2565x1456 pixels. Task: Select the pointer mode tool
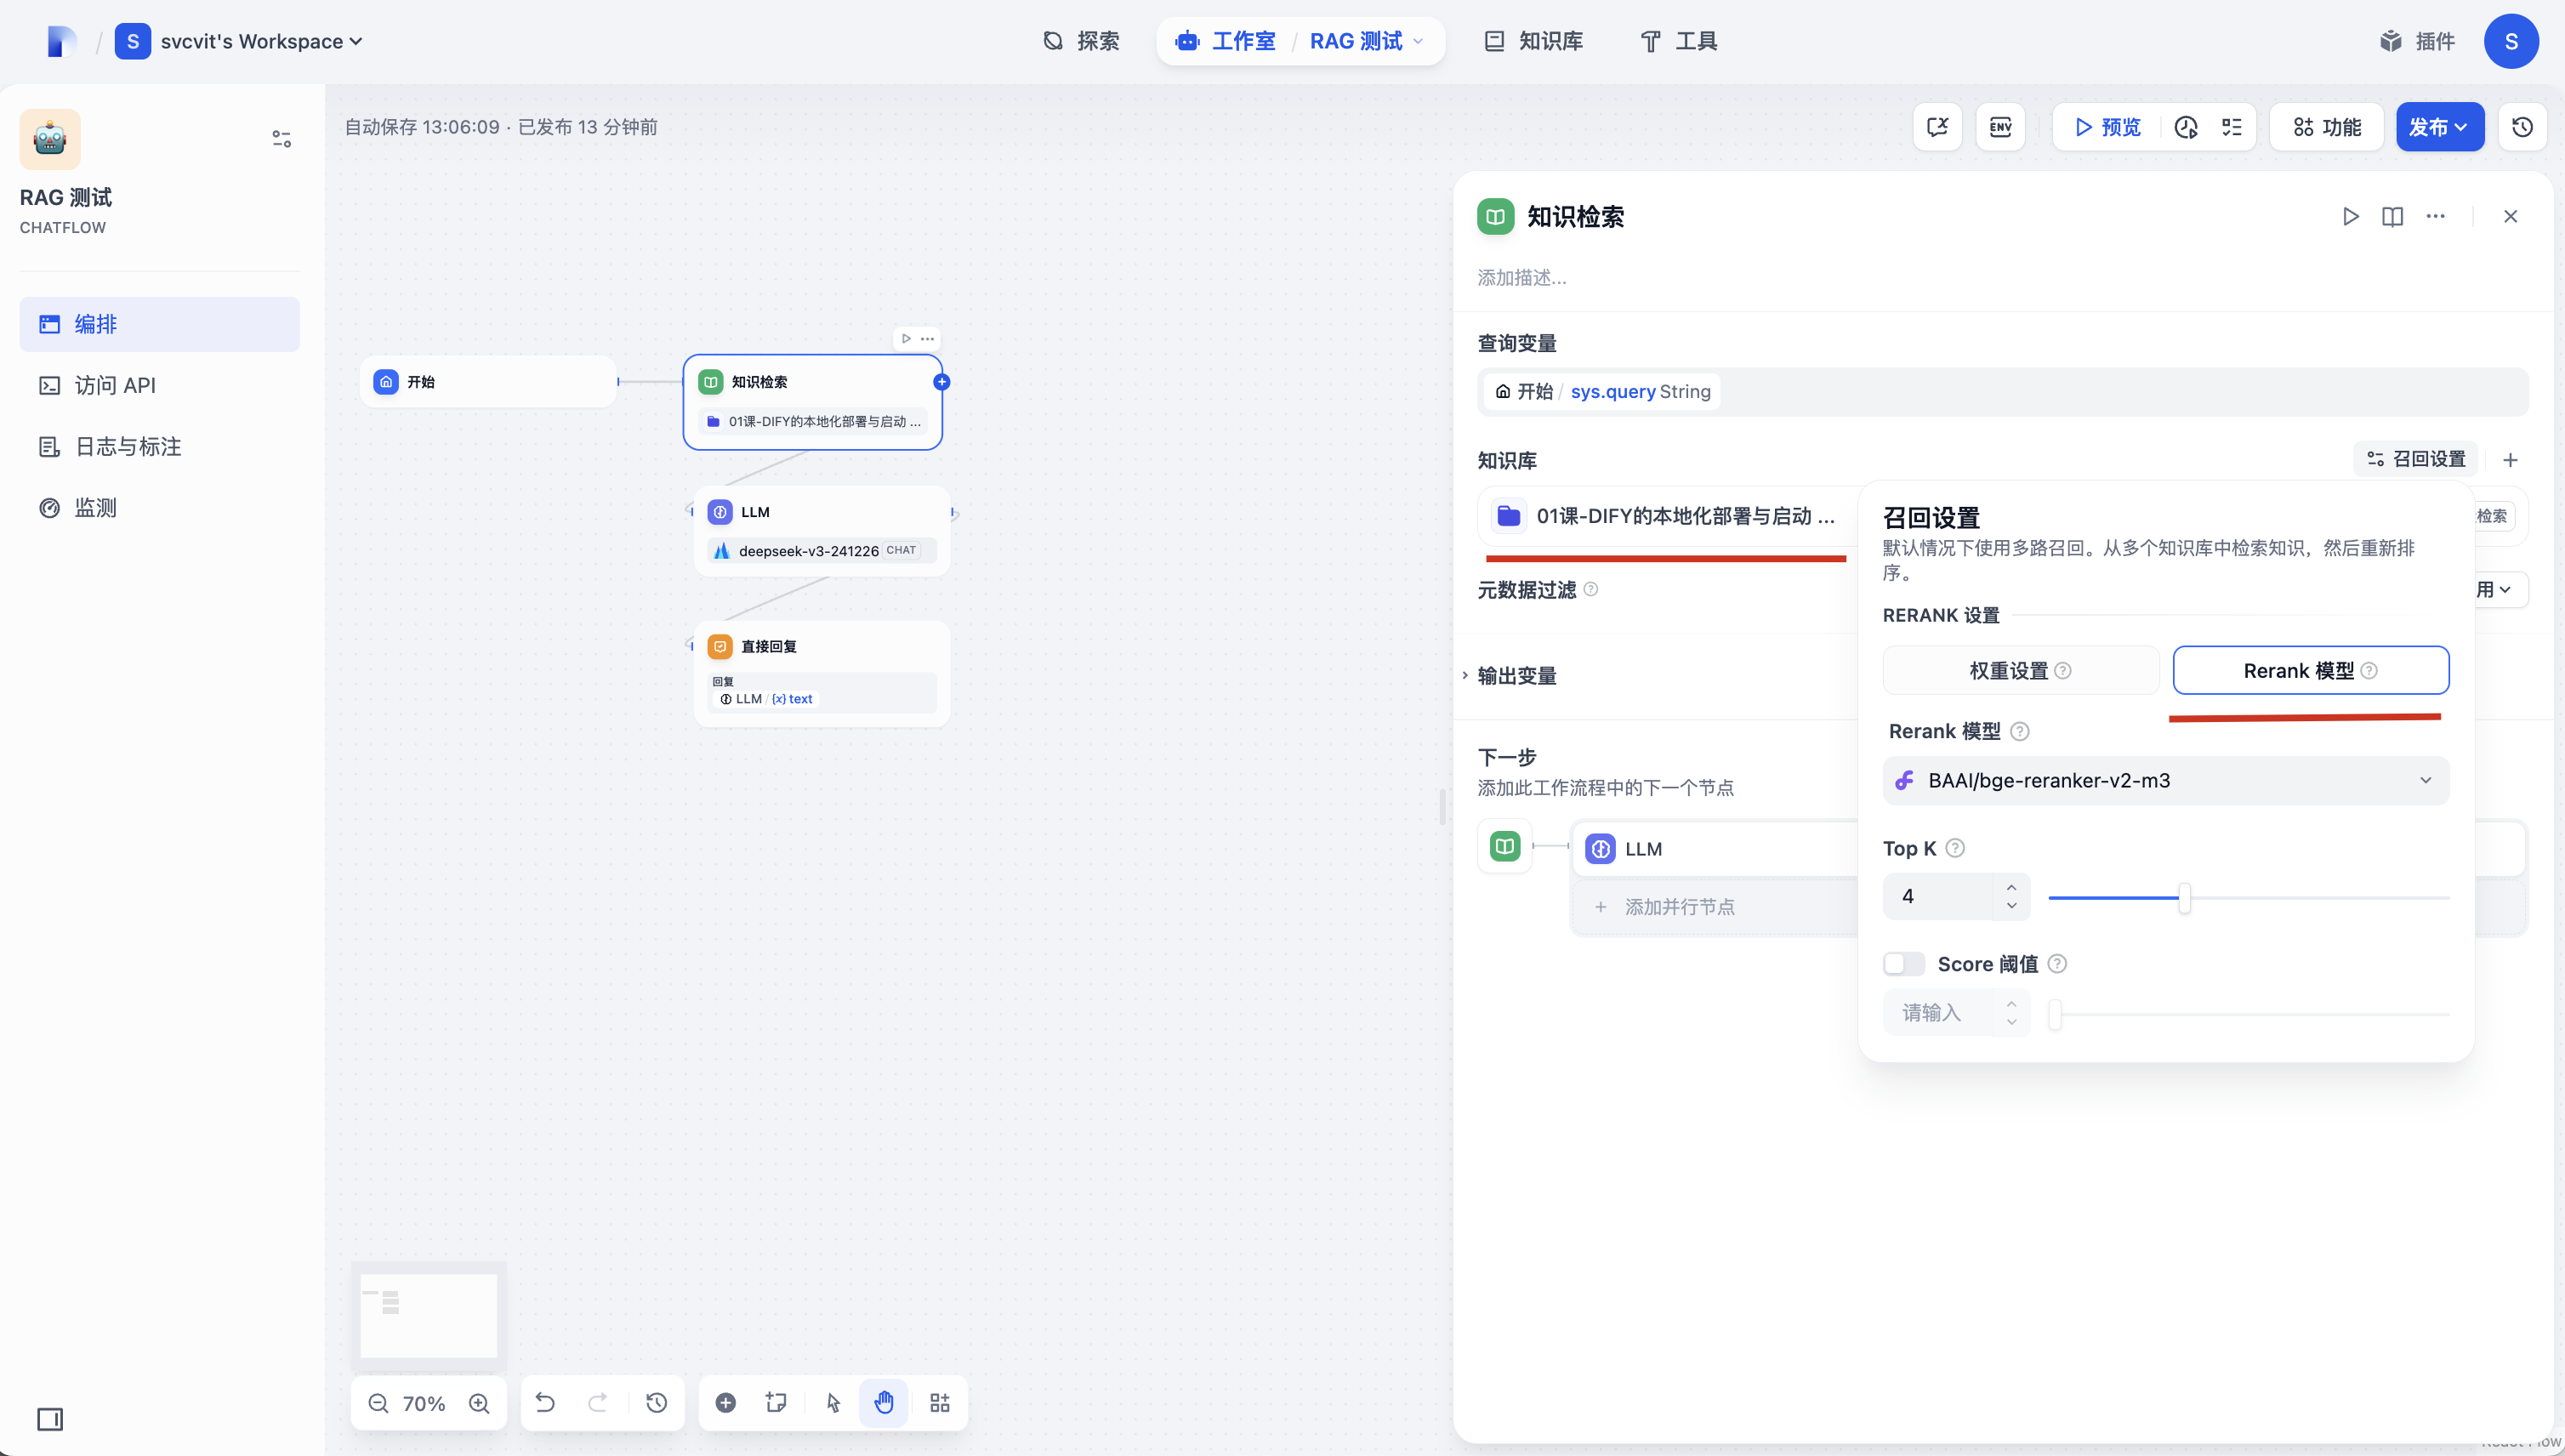(833, 1402)
